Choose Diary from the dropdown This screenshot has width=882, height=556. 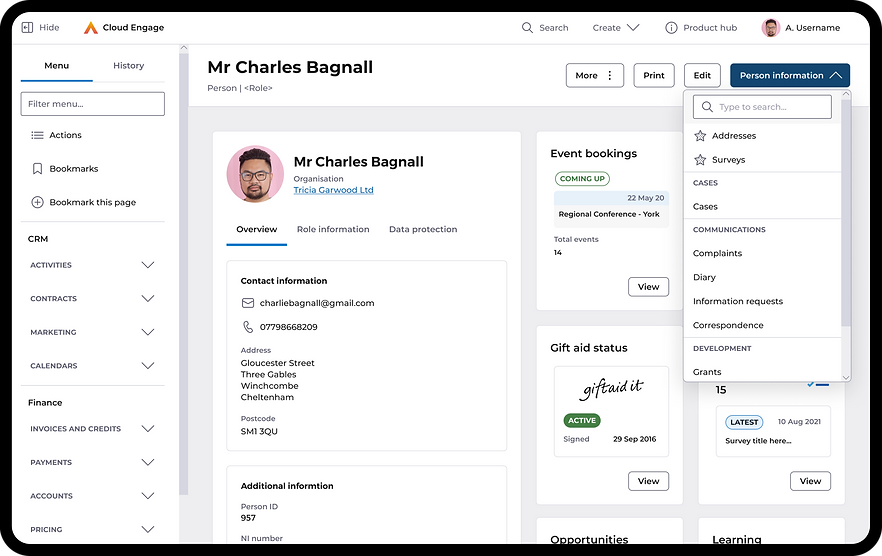click(704, 277)
